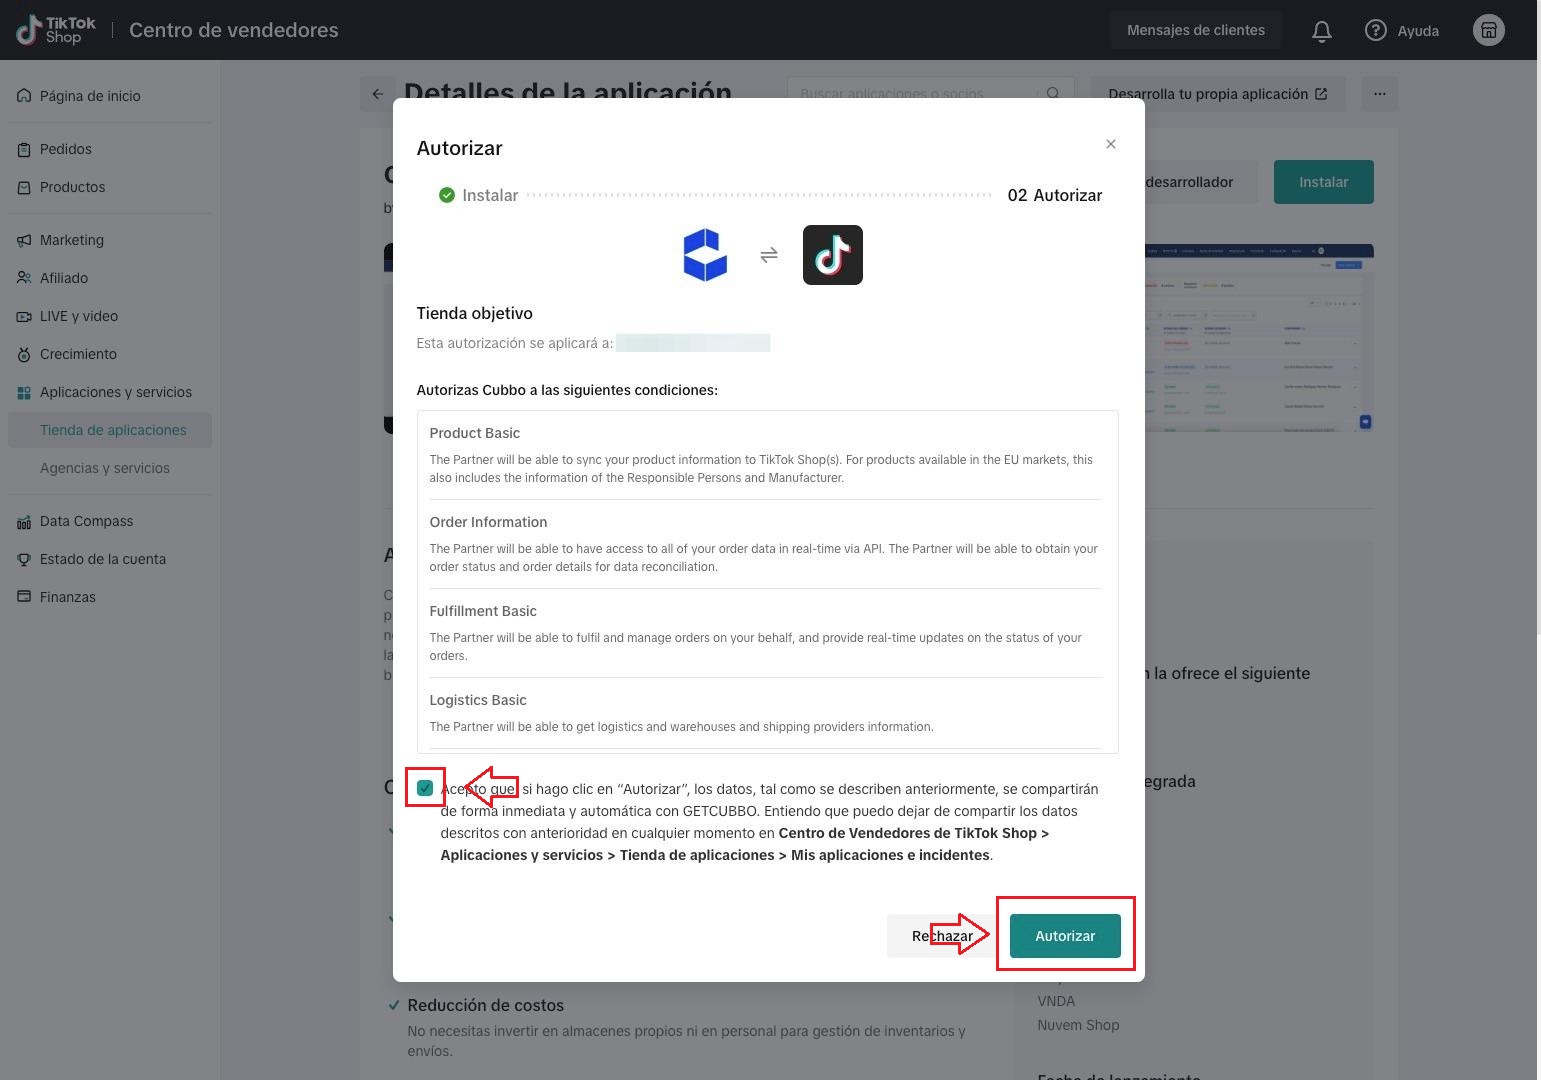The height and width of the screenshot is (1080, 1541).
Task: Open Mensajes de clientes
Action: pyautogui.click(x=1195, y=30)
